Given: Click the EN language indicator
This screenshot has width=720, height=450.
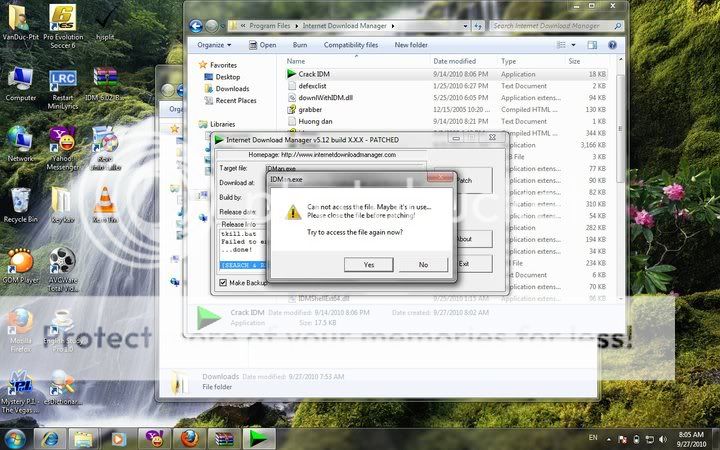Looking at the screenshot, I should click(x=593, y=438).
